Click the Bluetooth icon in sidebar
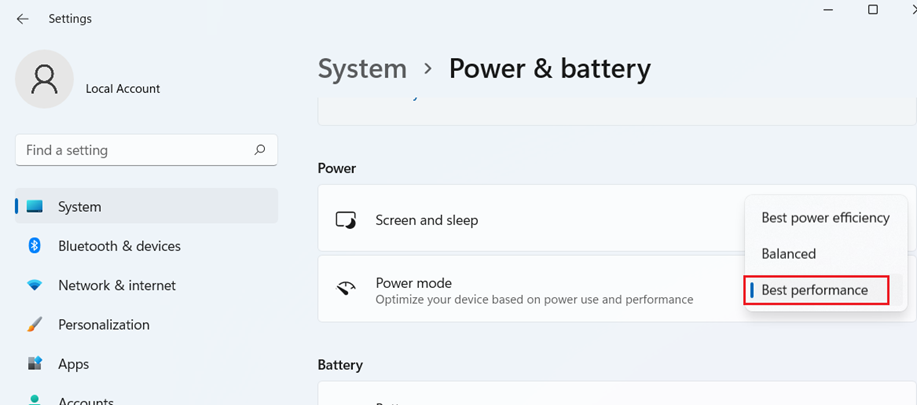The height and width of the screenshot is (405, 917). click(x=34, y=246)
